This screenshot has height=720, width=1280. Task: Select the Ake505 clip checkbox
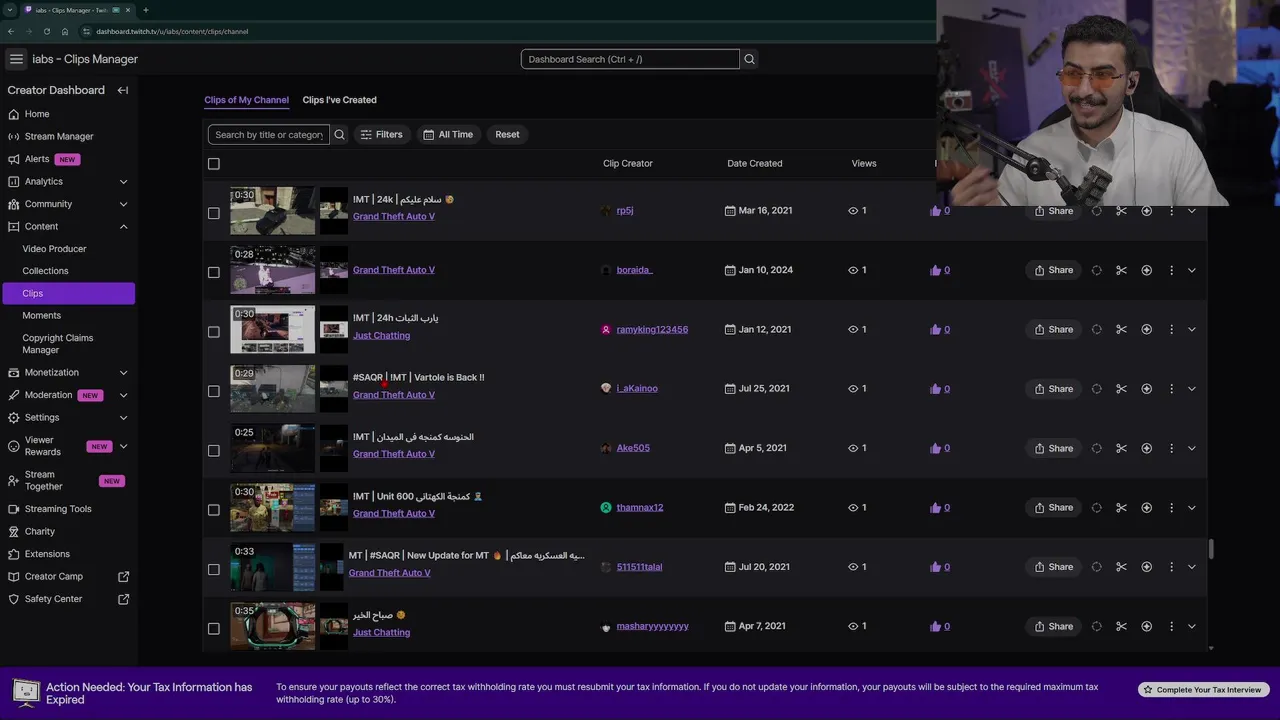[213, 450]
